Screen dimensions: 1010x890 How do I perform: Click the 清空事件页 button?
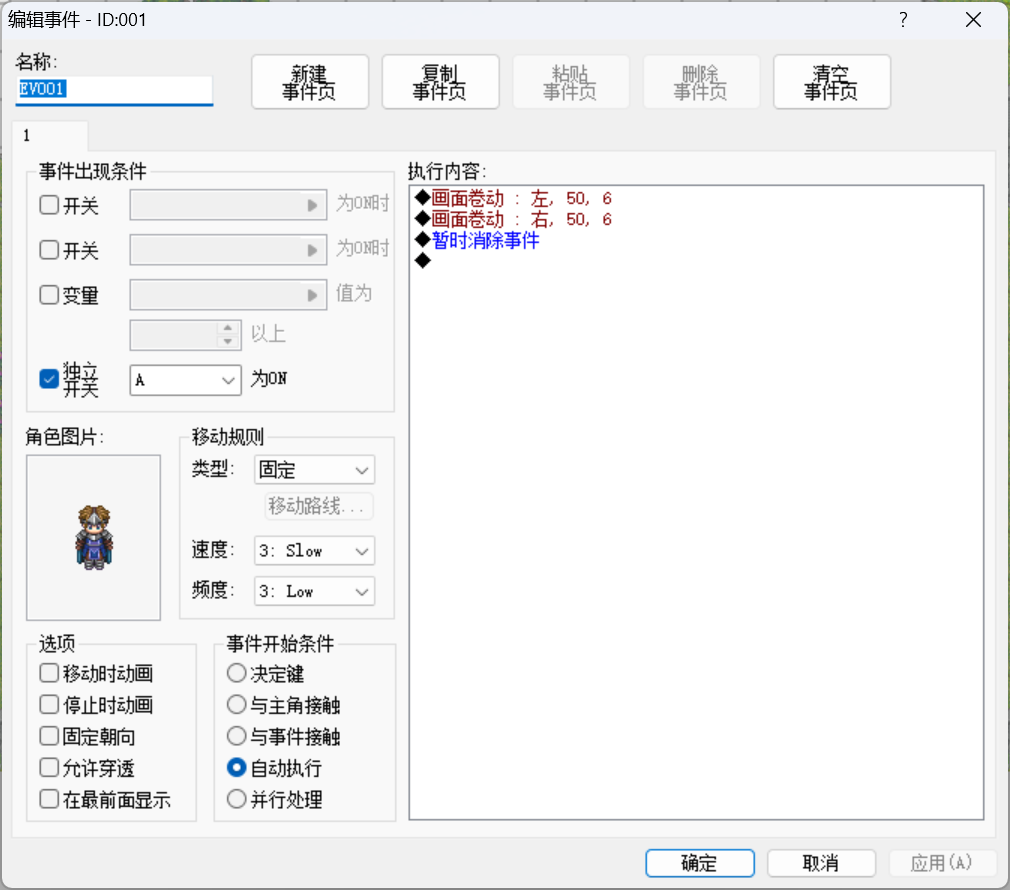[832, 82]
